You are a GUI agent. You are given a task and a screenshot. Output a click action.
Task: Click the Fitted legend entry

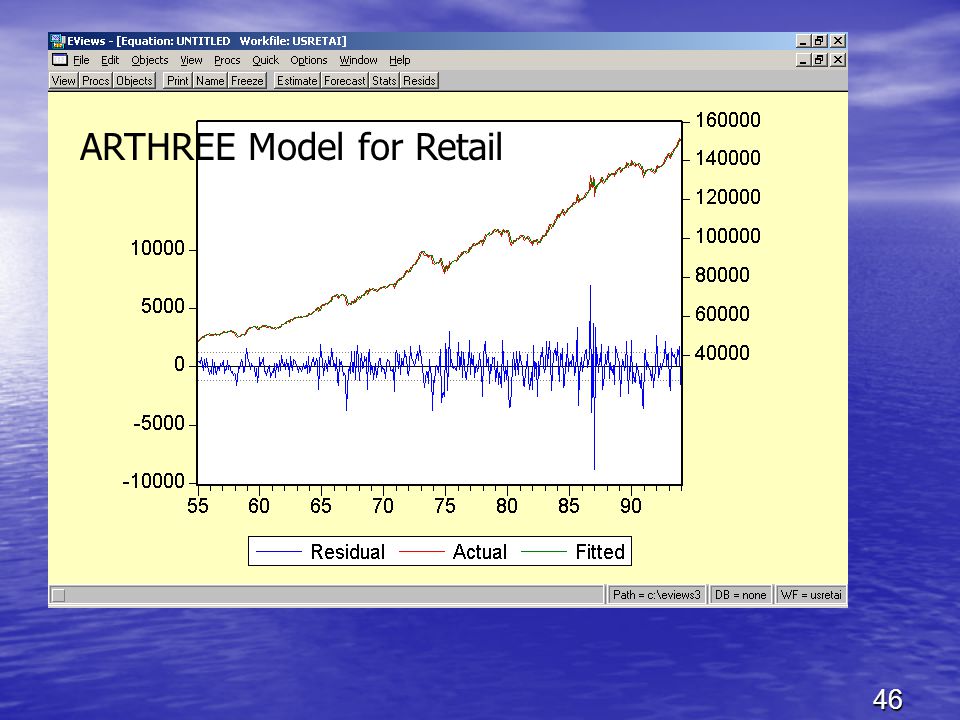click(573, 552)
